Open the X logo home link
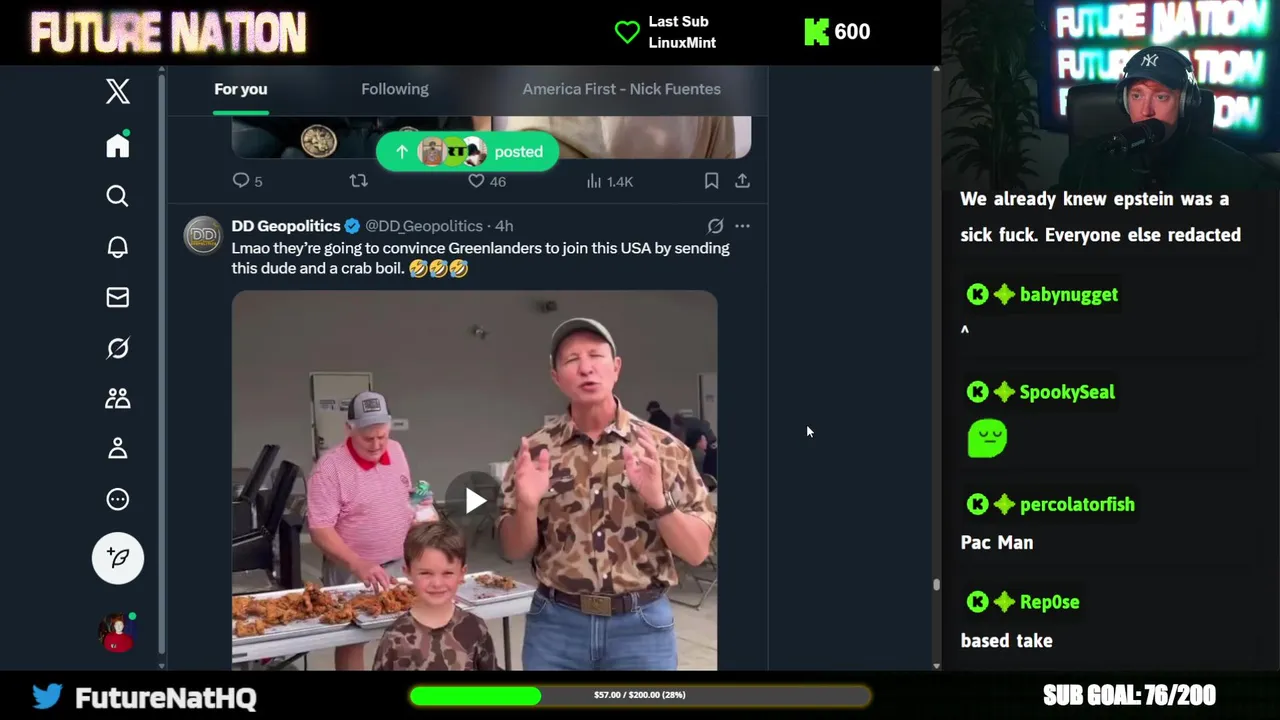1280x720 pixels. click(118, 91)
